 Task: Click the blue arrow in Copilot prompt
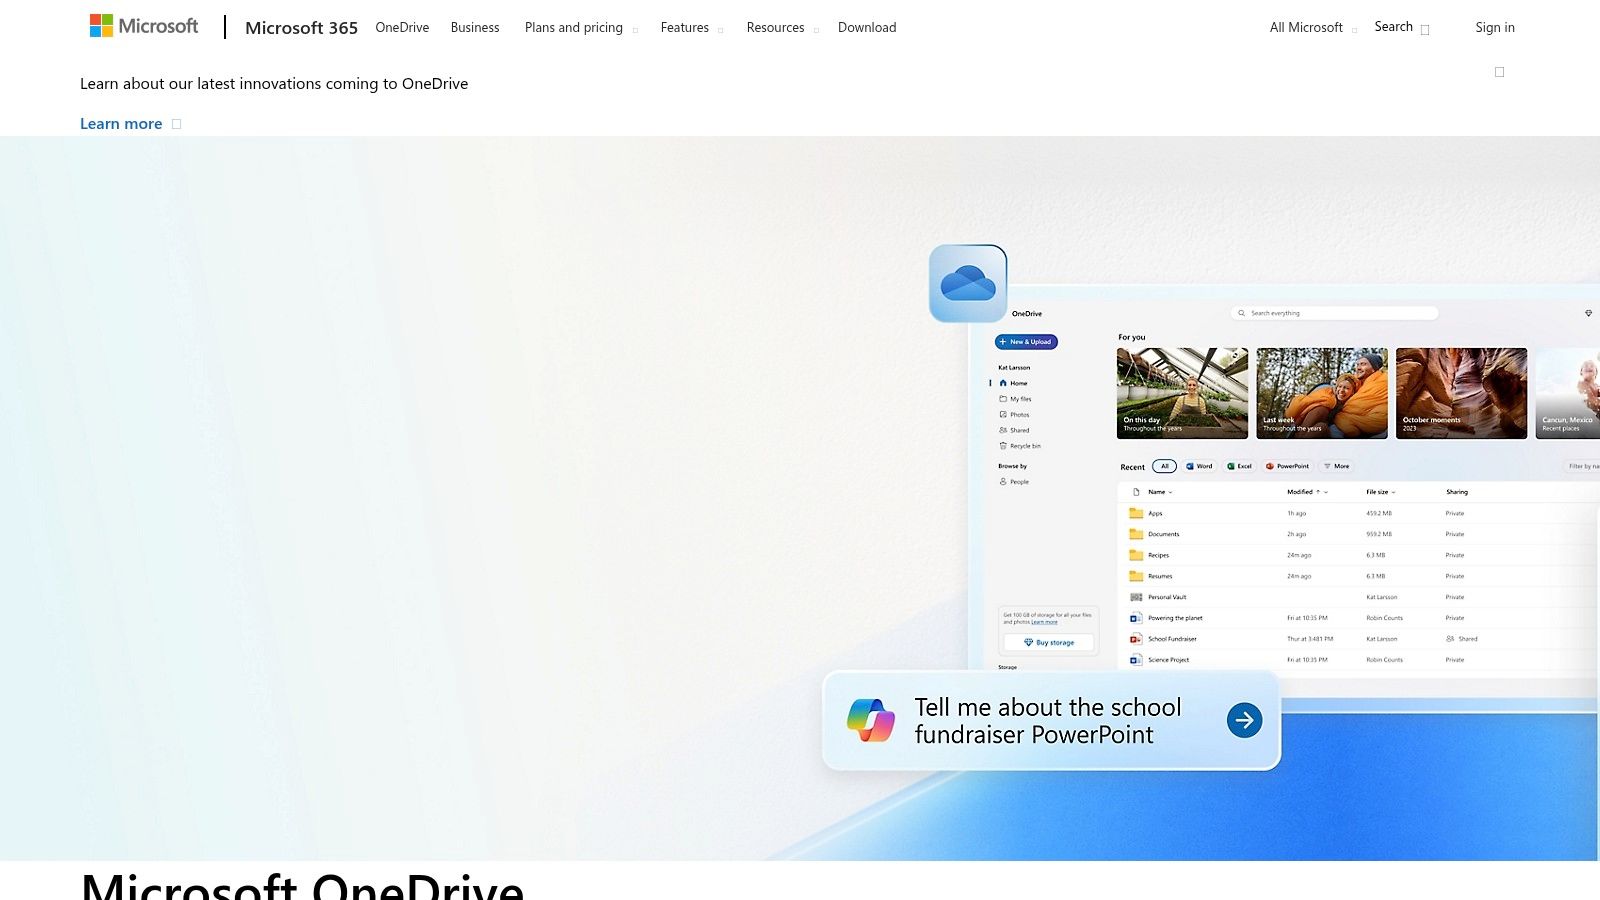[x=1244, y=720]
